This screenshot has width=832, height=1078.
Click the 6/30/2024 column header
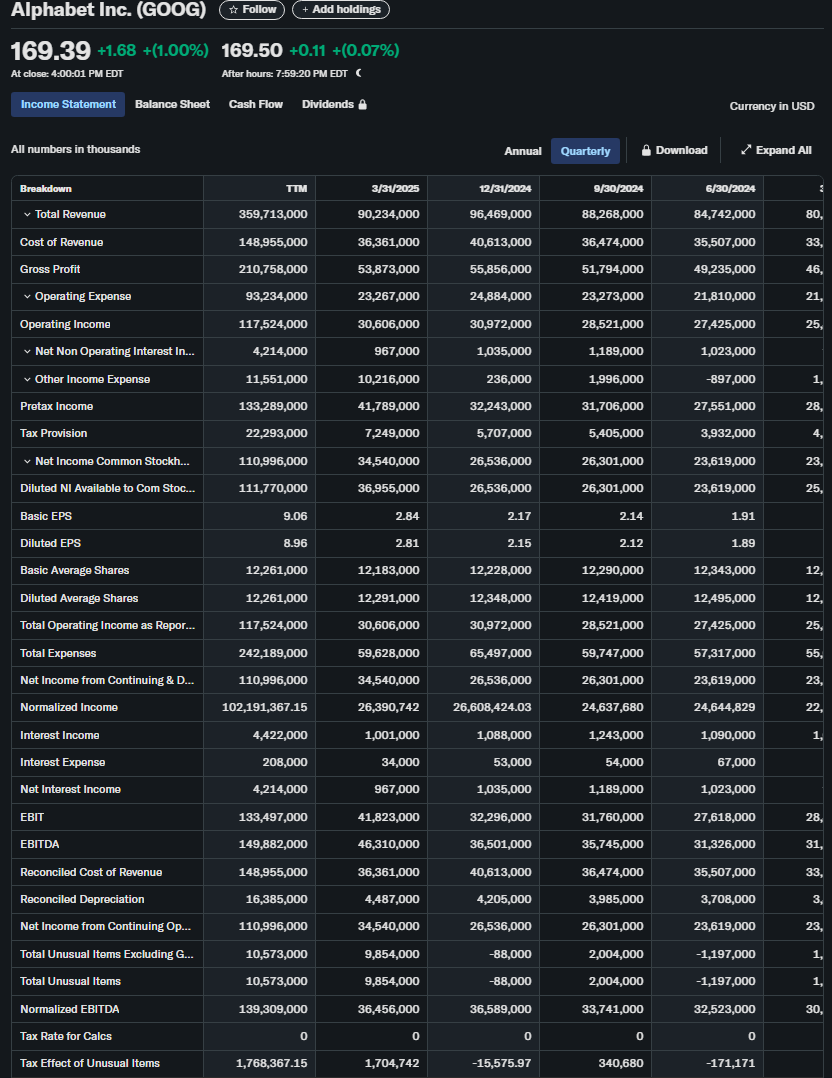pyautogui.click(x=730, y=188)
